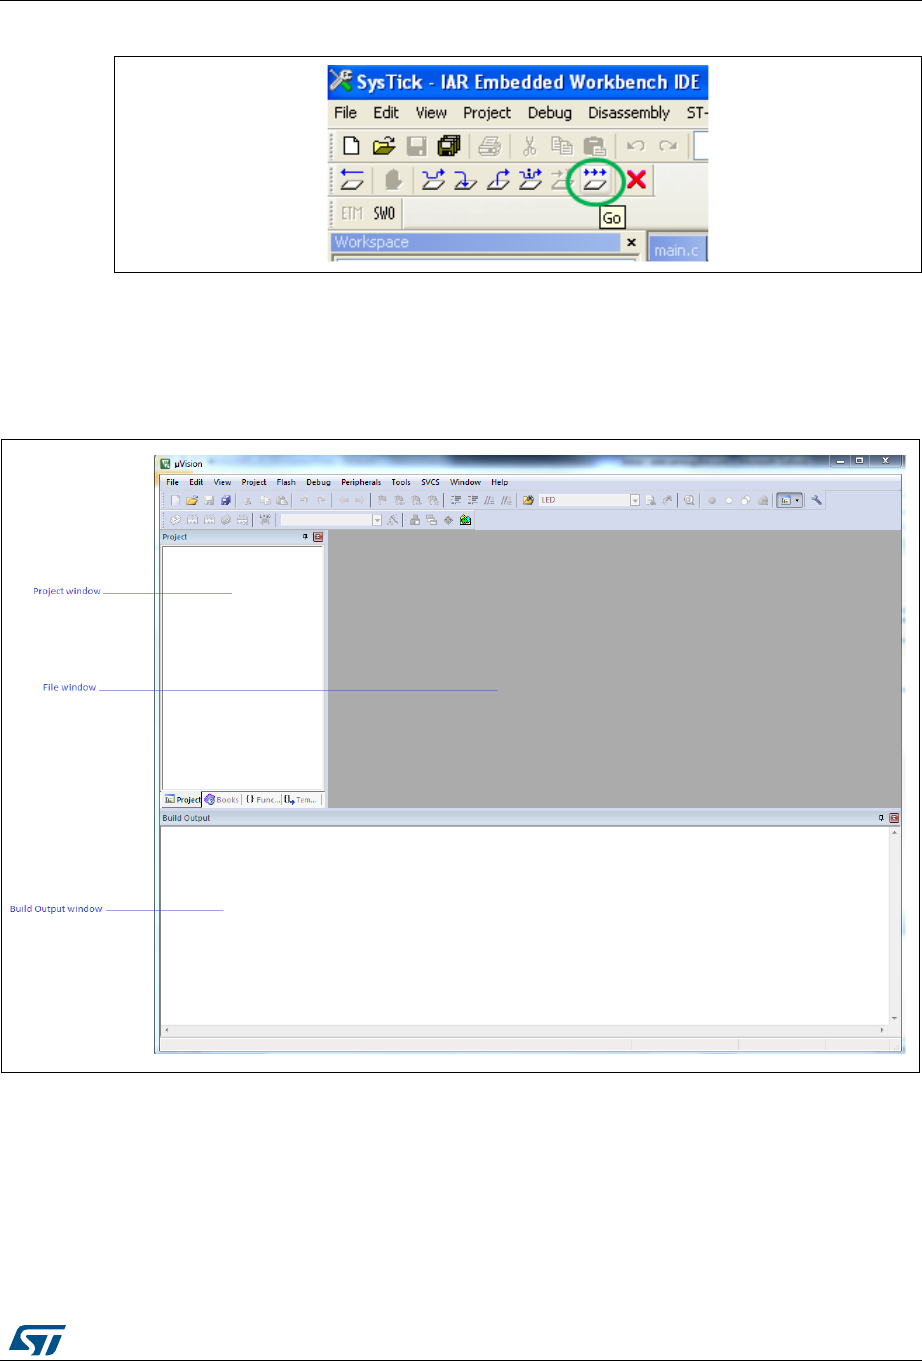Click the Step Over icon in IAR
Viewport: 922px width, 1361px height.
pyautogui.click(x=433, y=180)
